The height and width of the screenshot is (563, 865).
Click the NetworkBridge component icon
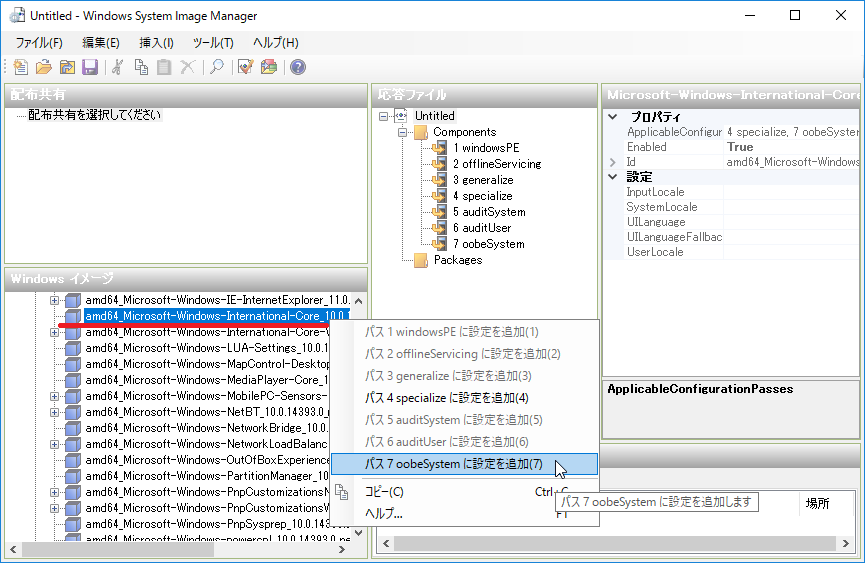click(x=73, y=428)
